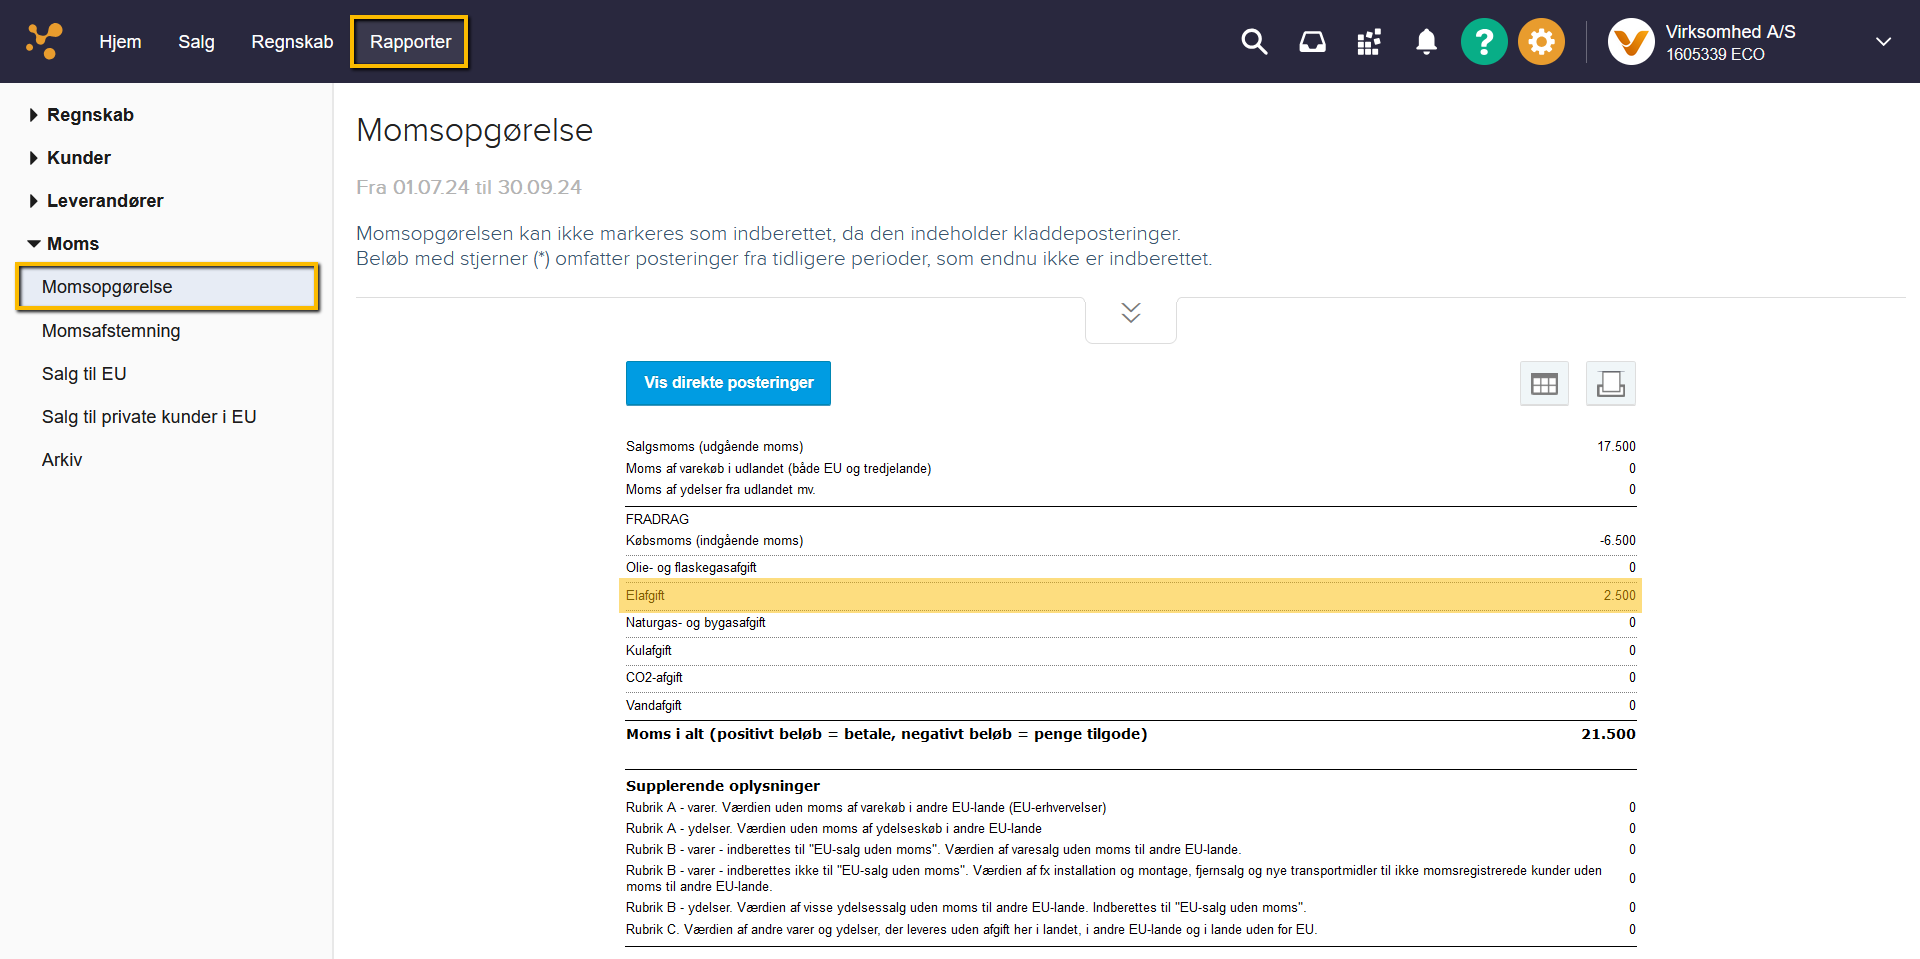Open settings via the gear icon

tap(1540, 42)
